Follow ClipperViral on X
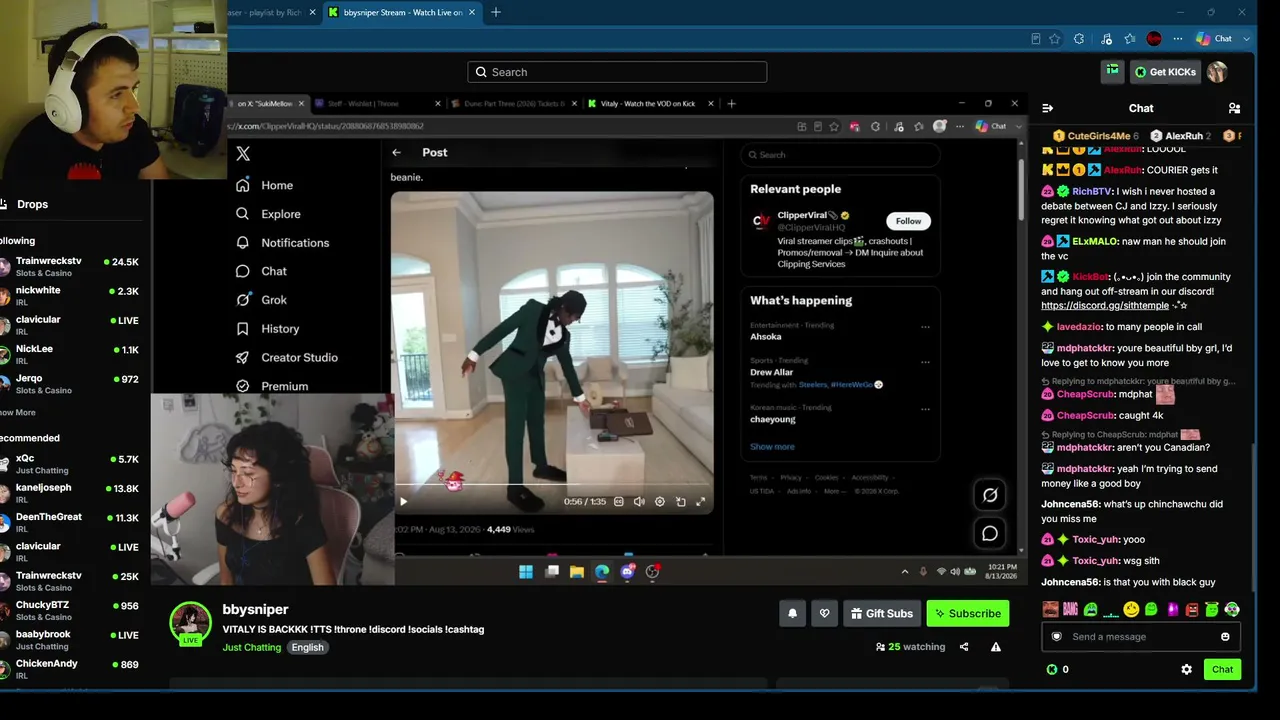The image size is (1280, 720). 908,221
